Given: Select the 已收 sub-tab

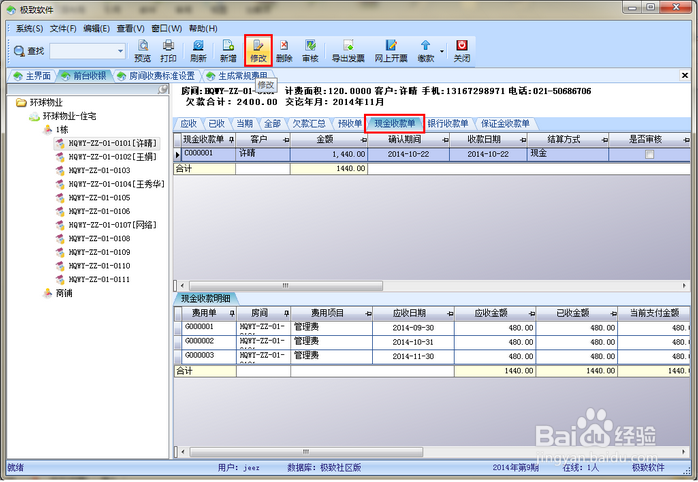Looking at the screenshot, I should pos(217,123).
